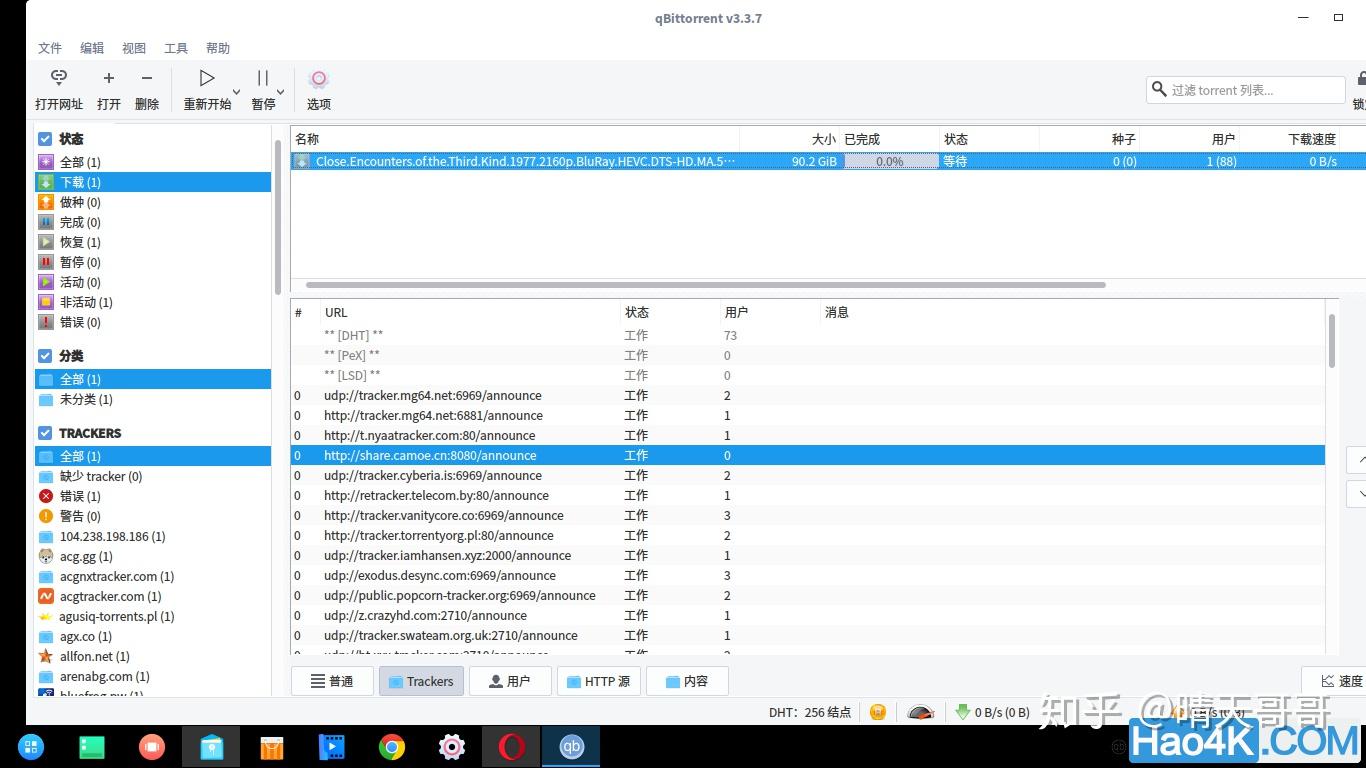The height and width of the screenshot is (768, 1366).
Task: Open the 帮助 menu
Action: point(218,48)
